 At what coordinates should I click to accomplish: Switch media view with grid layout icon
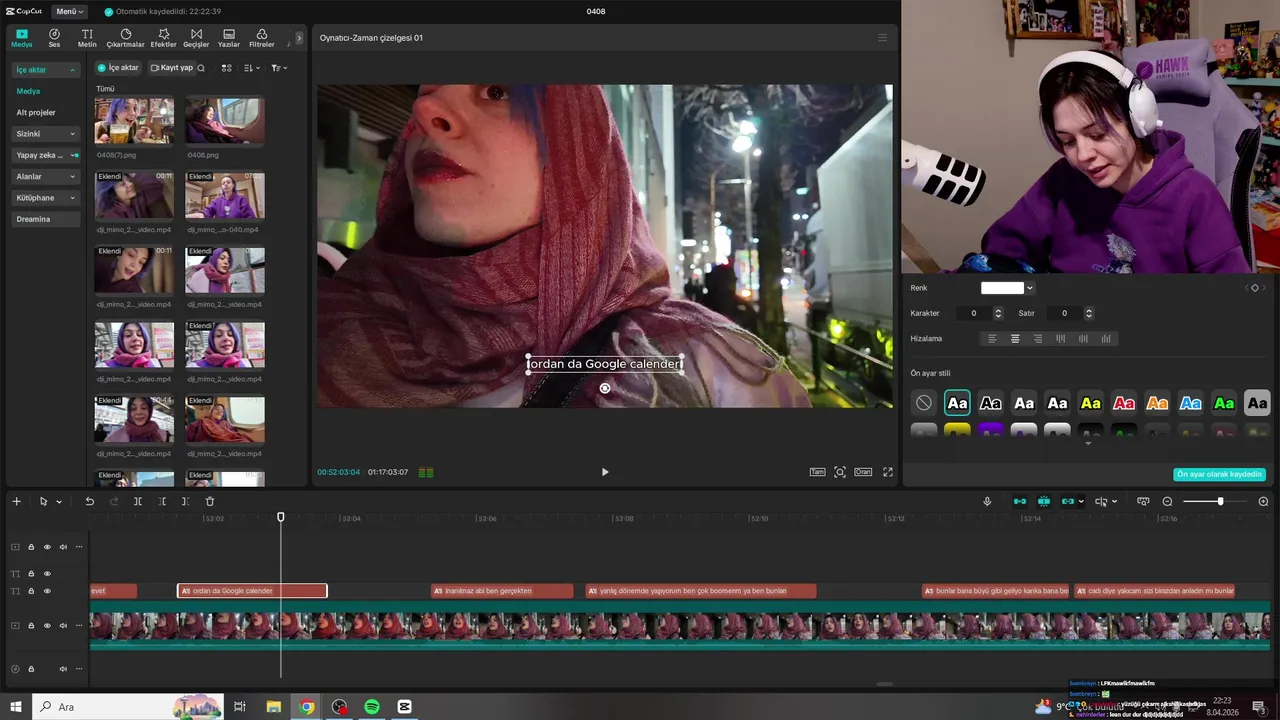pyautogui.click(x=227, y=68)
